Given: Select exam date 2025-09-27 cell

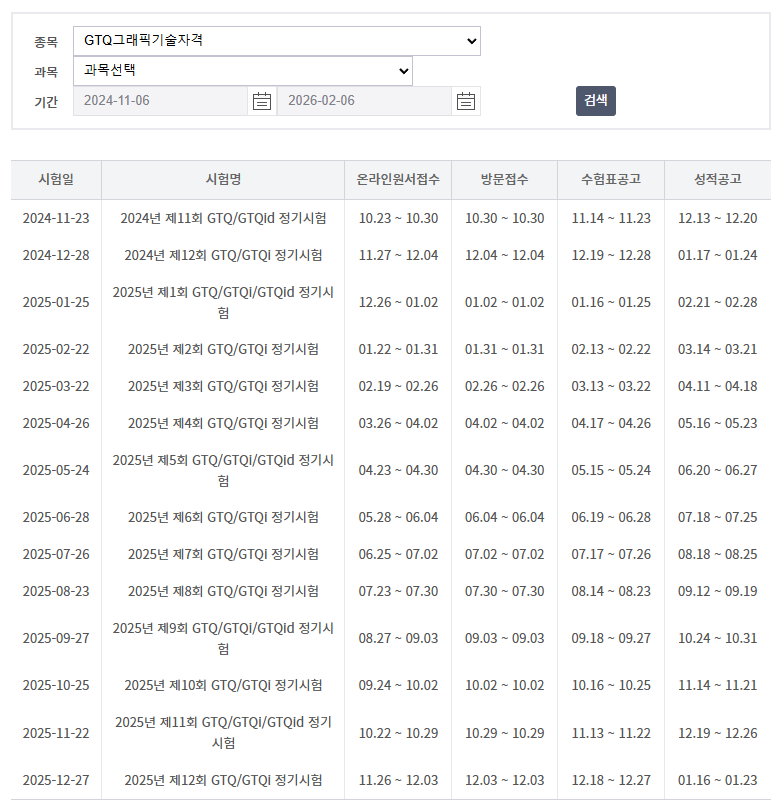Looking at the screenshot, I should coord(56,638).
